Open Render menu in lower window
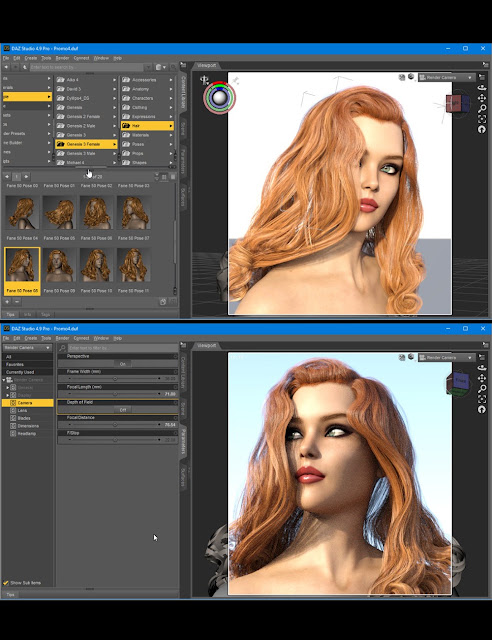Screen dimensions: 492x640 pos(62,338)
